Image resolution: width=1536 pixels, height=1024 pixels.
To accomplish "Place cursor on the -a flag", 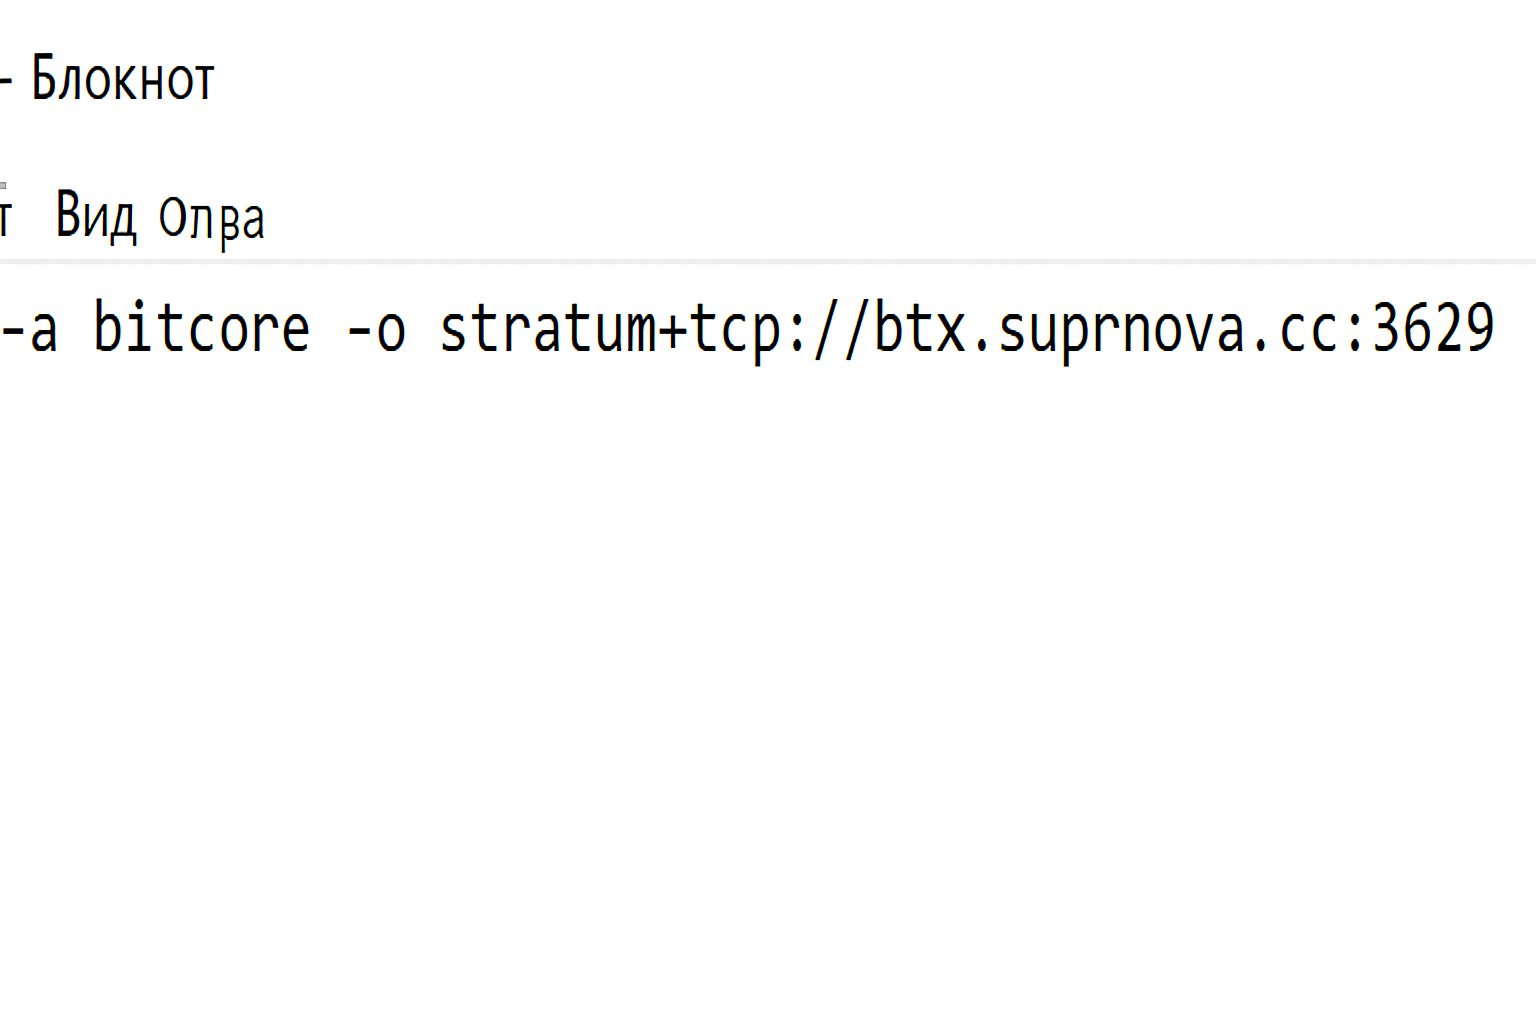I will tap(29, 329).
